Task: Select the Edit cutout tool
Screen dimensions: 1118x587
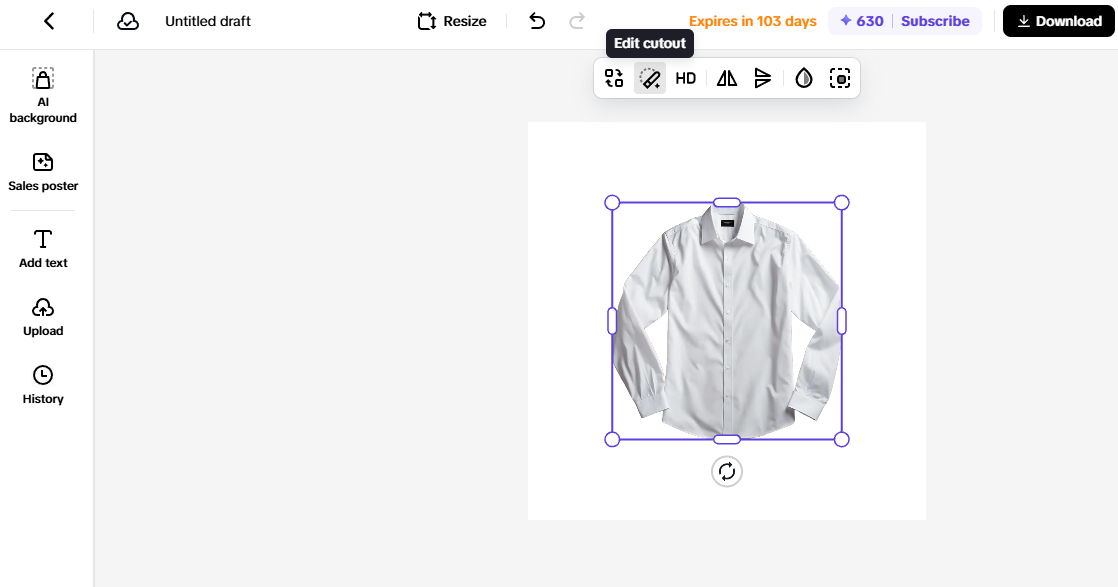Action: click(650, 78)
